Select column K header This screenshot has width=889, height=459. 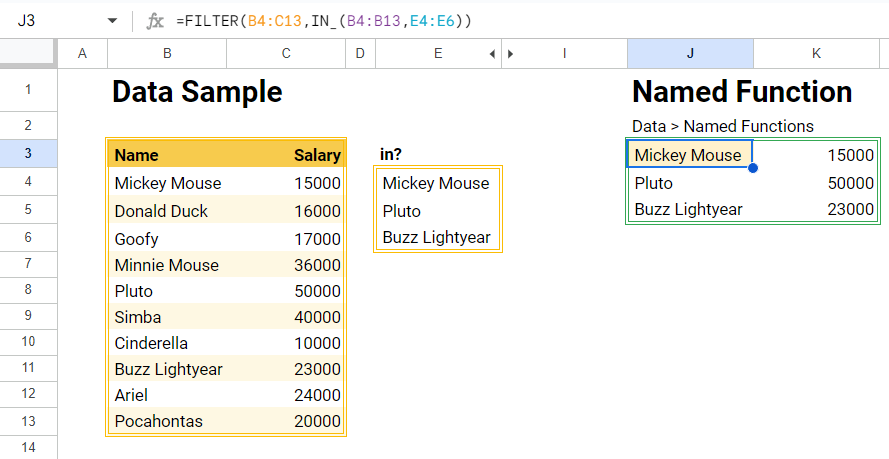tap(816, 54)
